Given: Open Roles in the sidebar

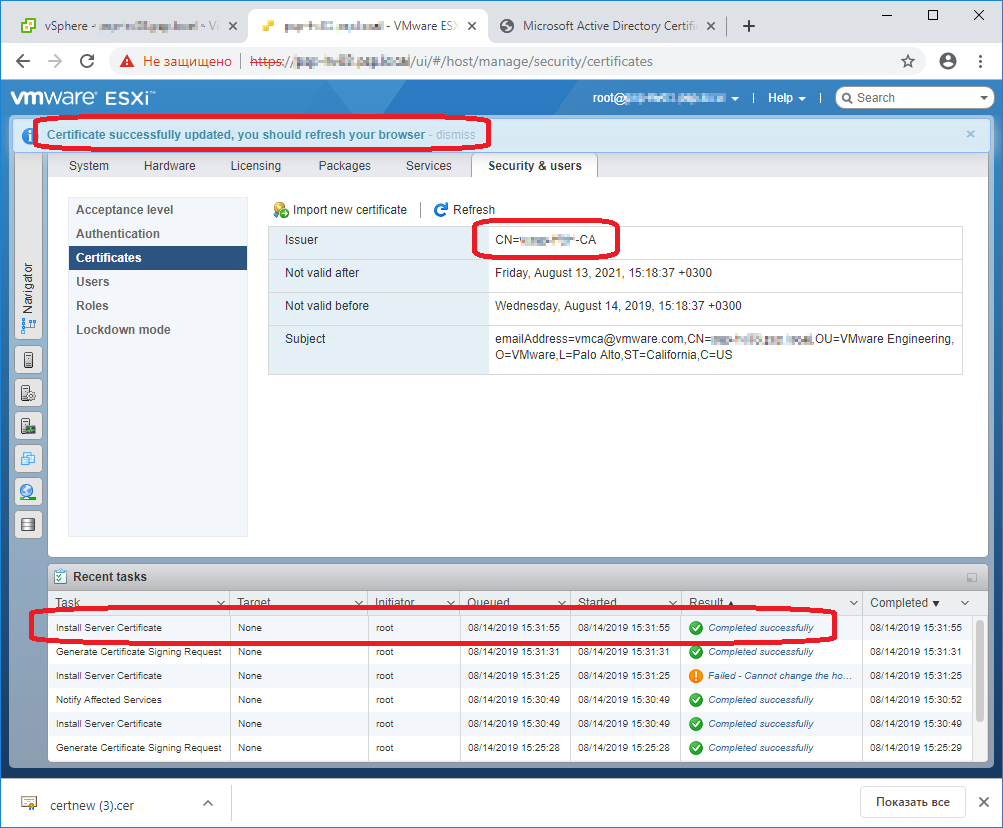Looking at the screenshot, I should (x=158, y=306).
